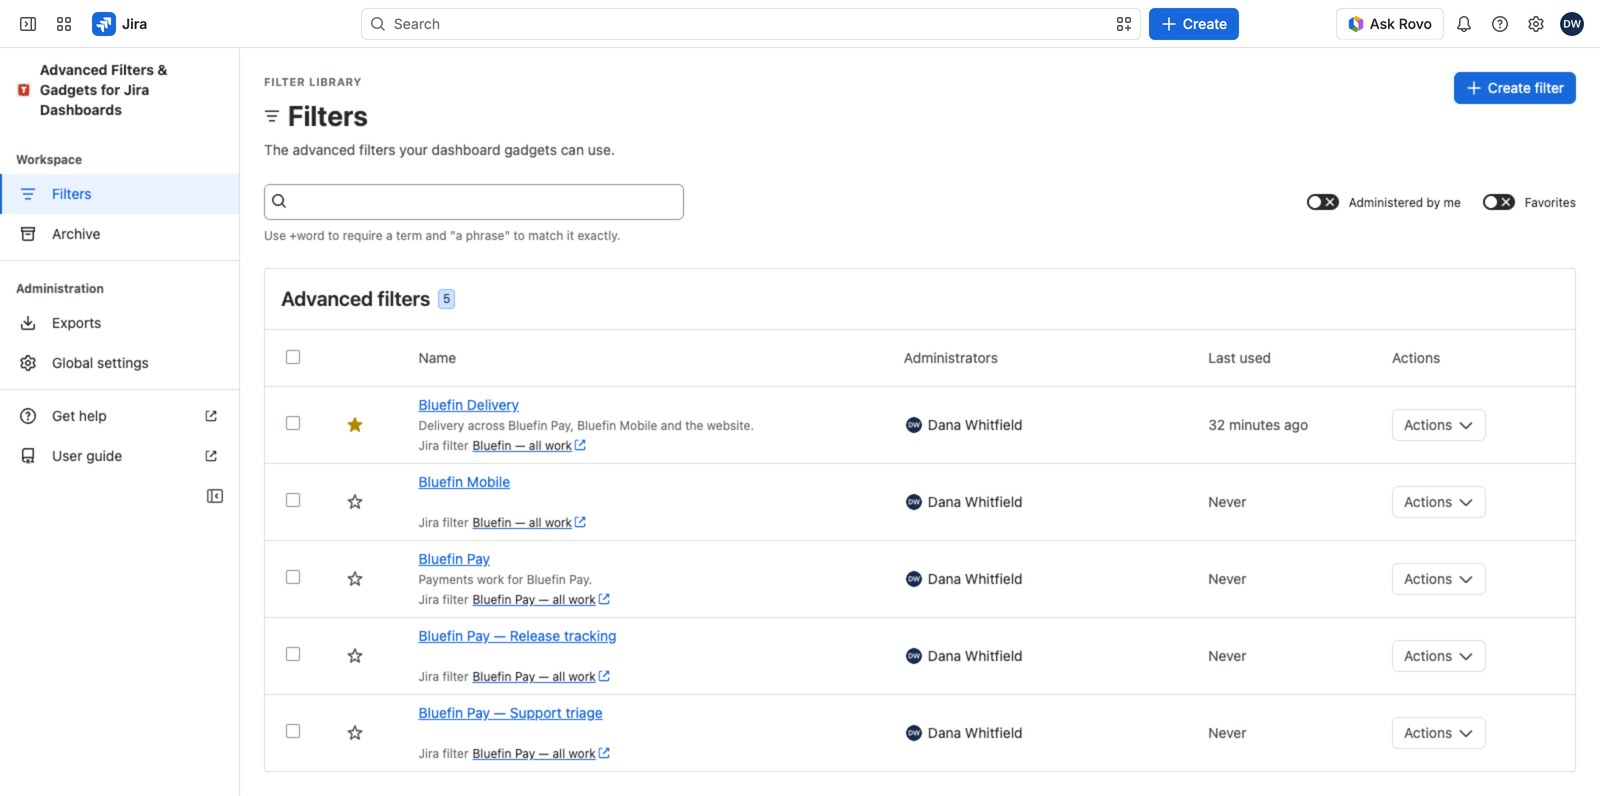Open the app switcher grid icon
1600x796 pixels.
click(x=64, y=24)
